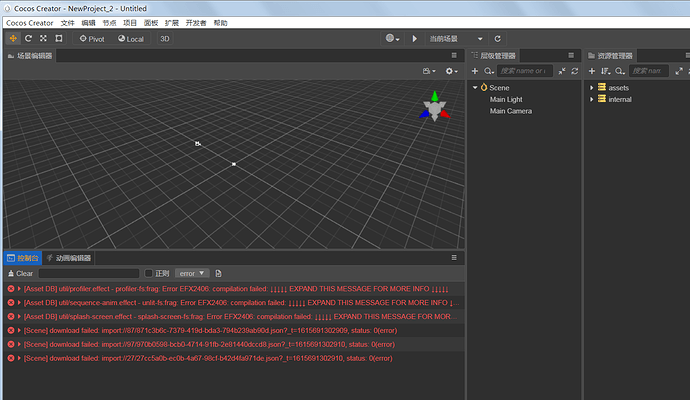Screen dimensions: 690x400
Task: Toggle Pivot gizmo mode
Action: (x=92, y=39)
